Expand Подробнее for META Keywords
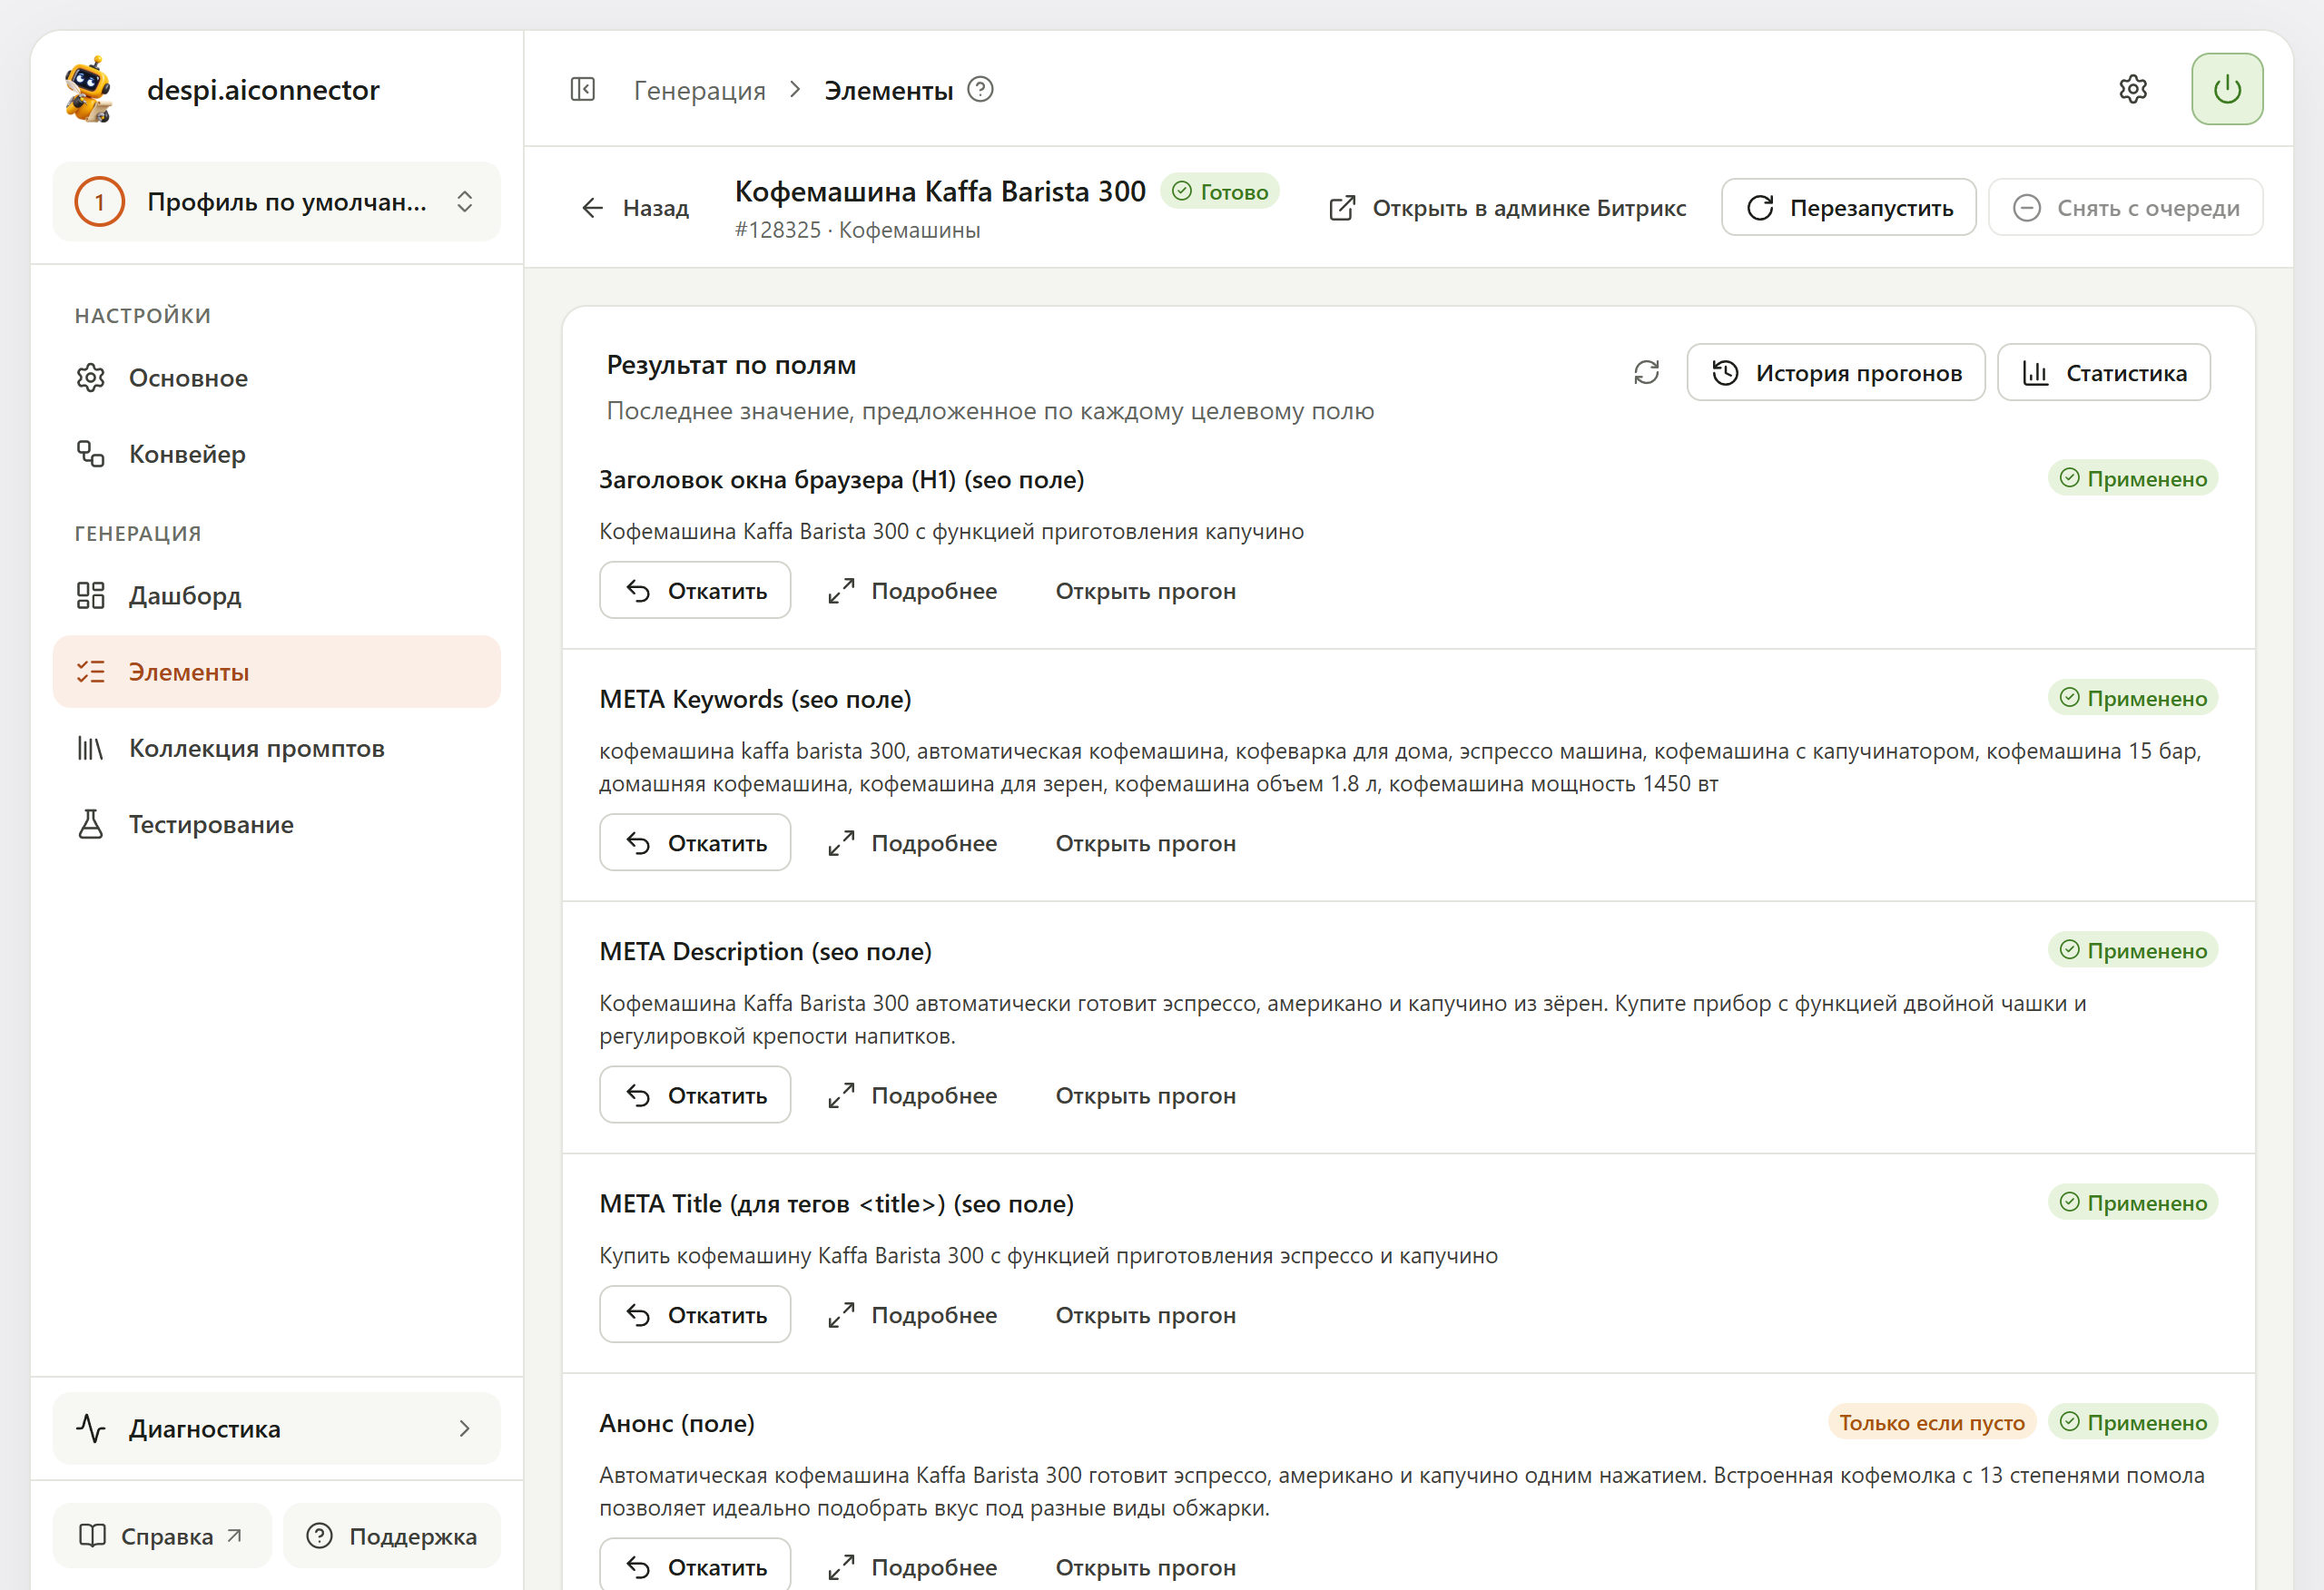This screenshot has width=2324, height=1590. pyautogui.click(x=912, y=843)
